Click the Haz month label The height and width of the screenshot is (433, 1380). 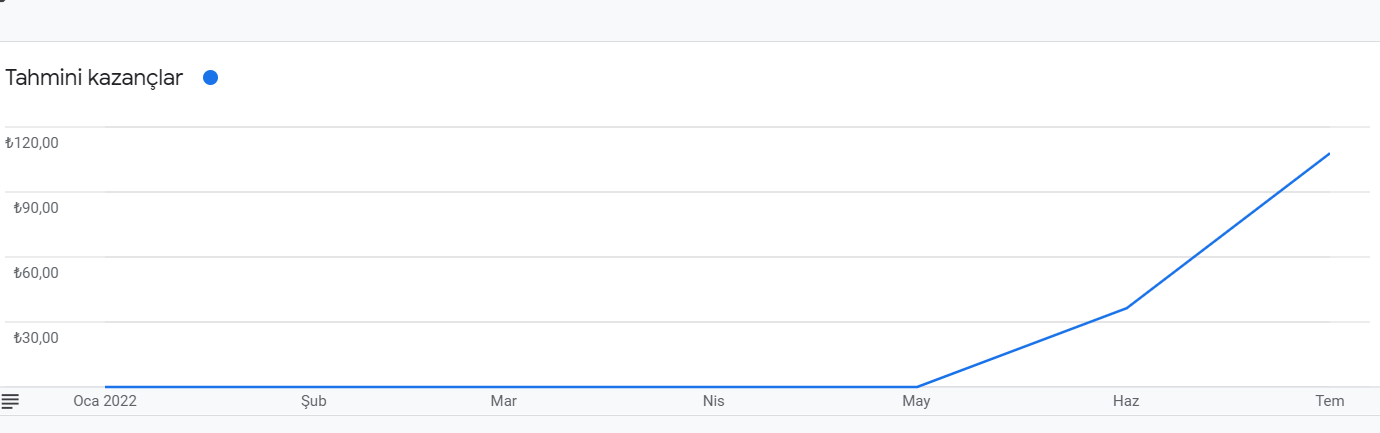1126,401
